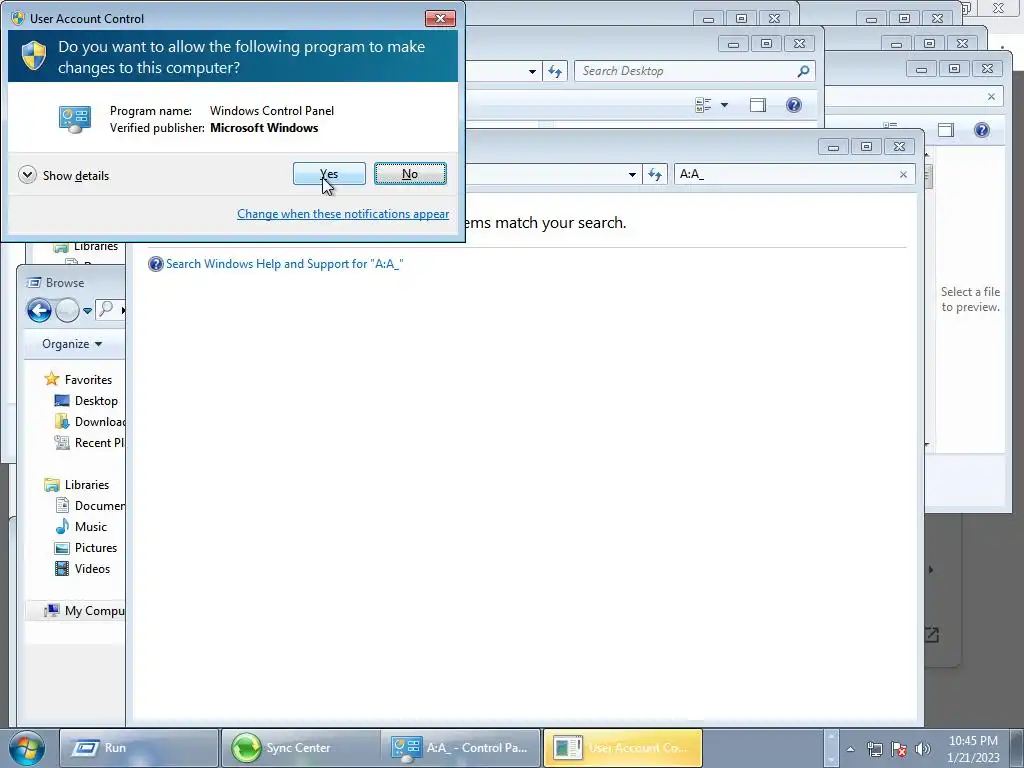This screenshot has width=1024, height=768.
Task: Click the Windows Control Panel program icon
Action: (x=74, y=120)
